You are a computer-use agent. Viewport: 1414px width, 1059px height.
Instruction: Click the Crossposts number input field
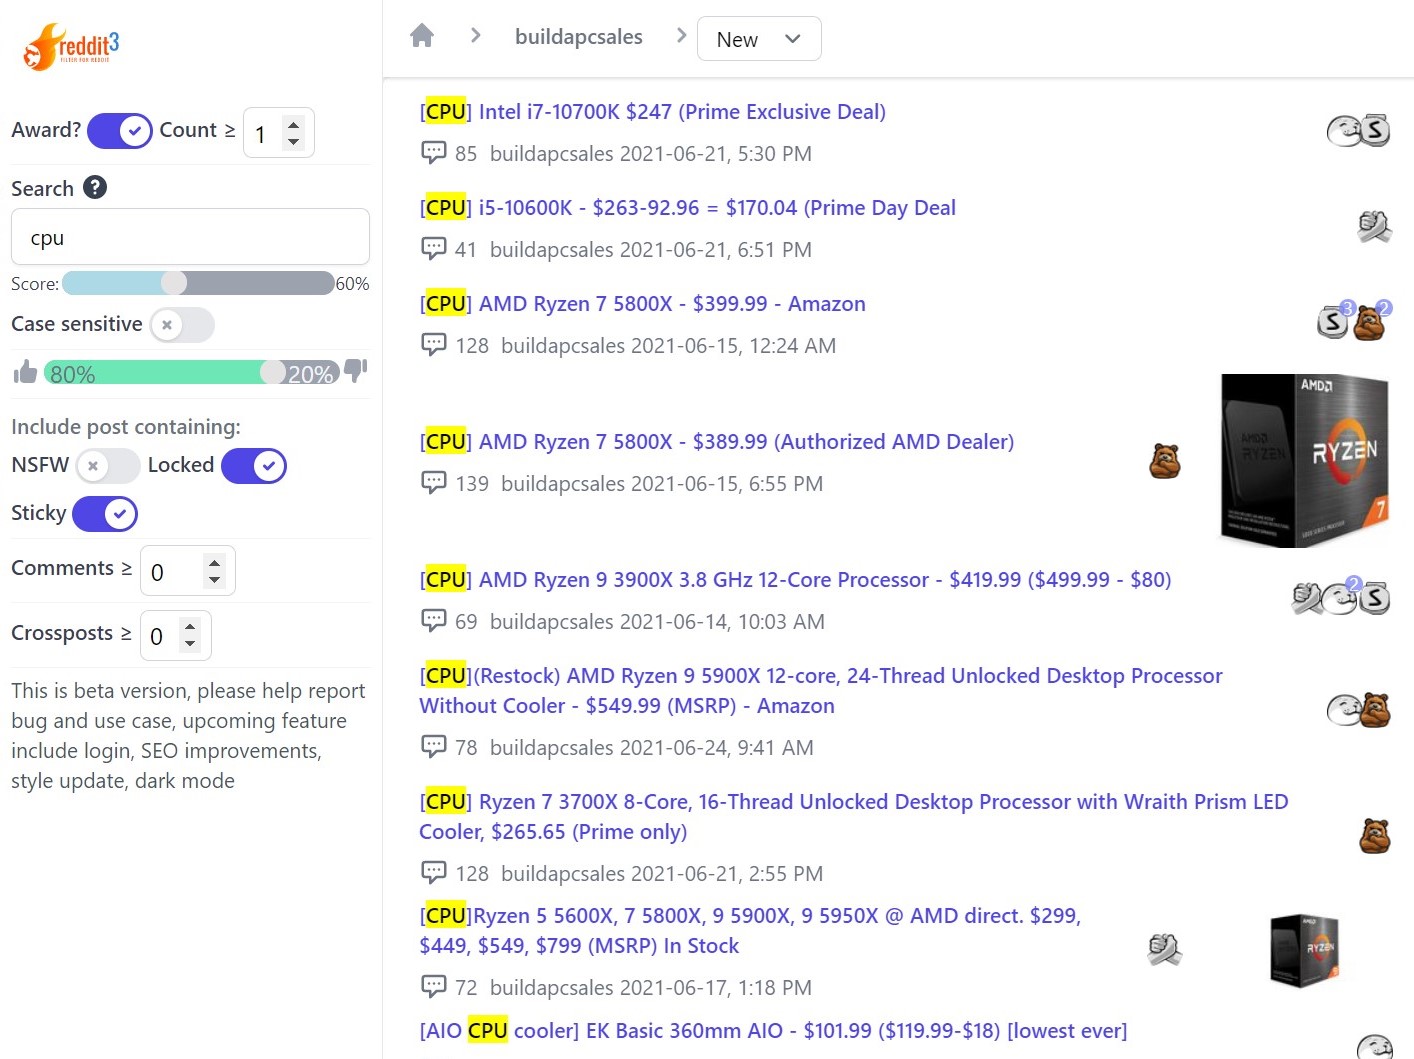pyautogui.click(x=176, y=636)
